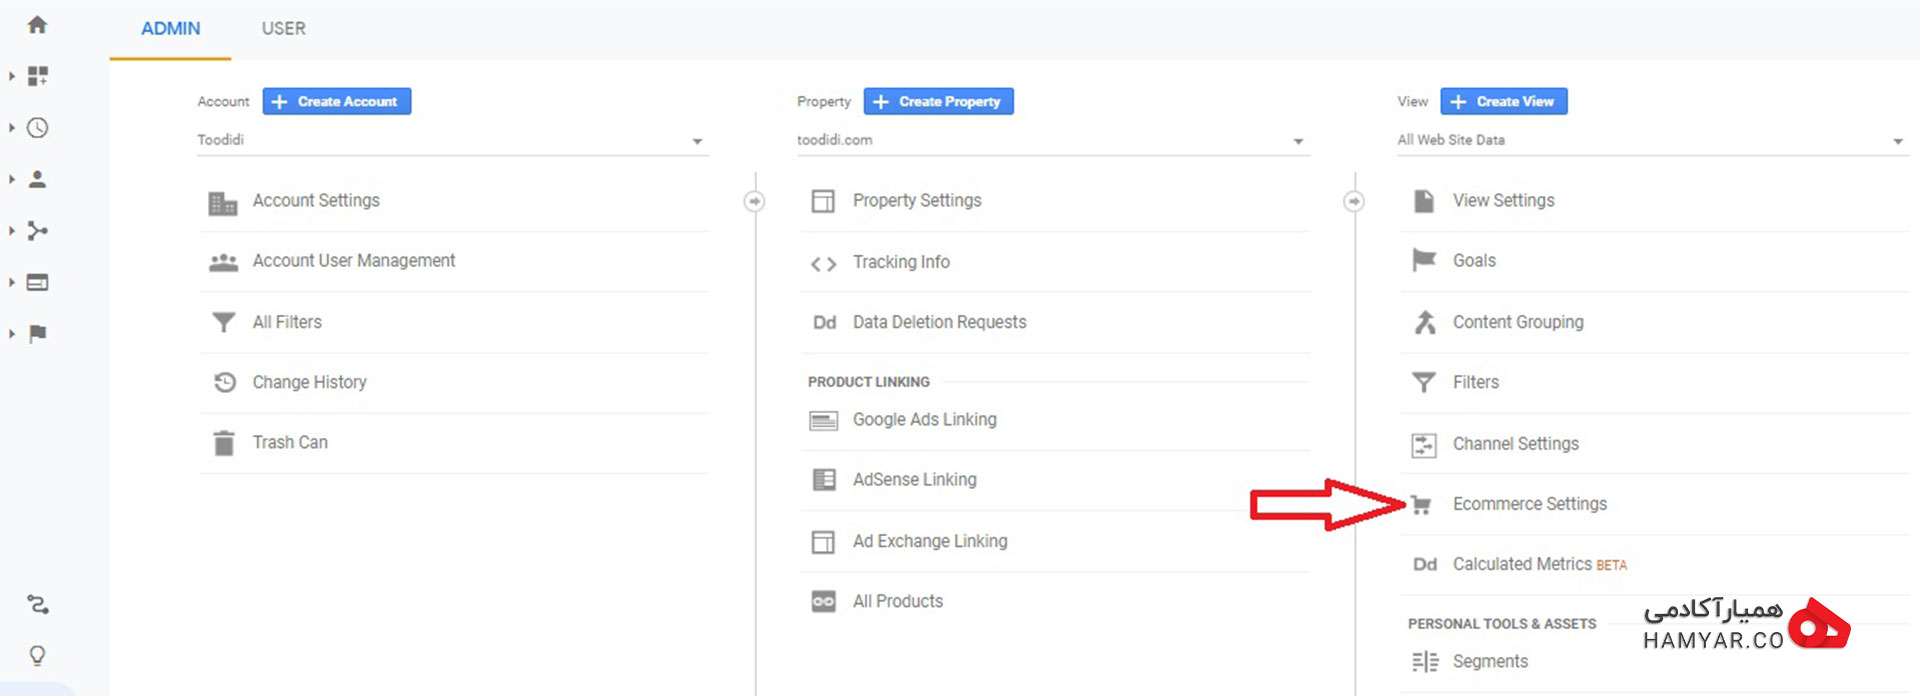The height and width of the screenshot is (696, 1920).
Task: Click the All Filters funnel icon
Action: click(224, 322)
